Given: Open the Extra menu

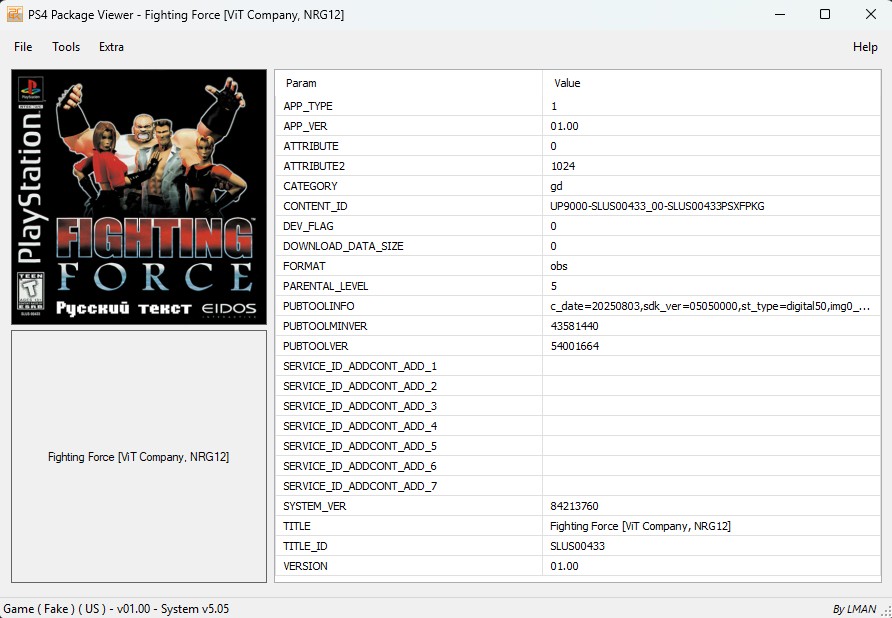Looking at the screenshot, I should 111,47.
